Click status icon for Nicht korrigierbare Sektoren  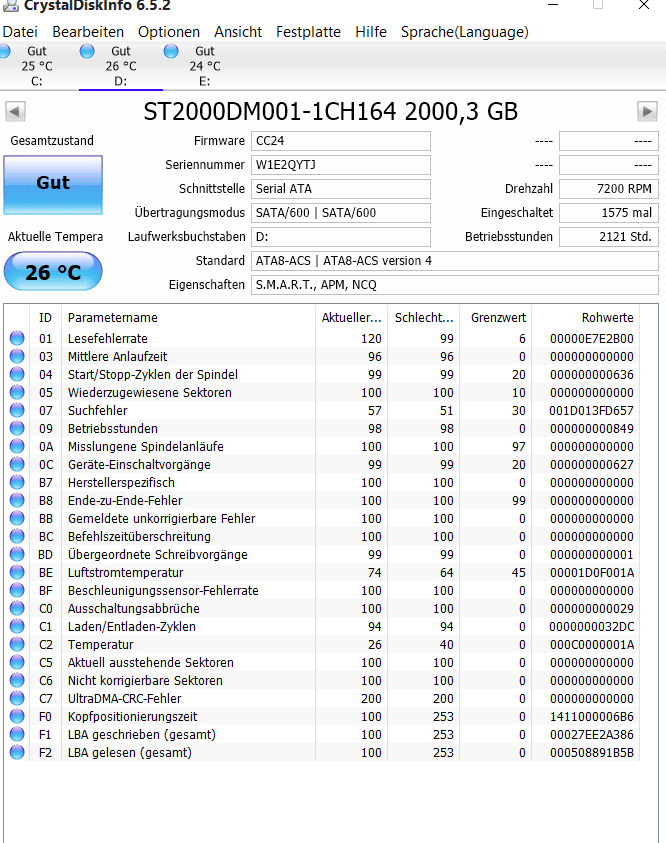[17, 680]
